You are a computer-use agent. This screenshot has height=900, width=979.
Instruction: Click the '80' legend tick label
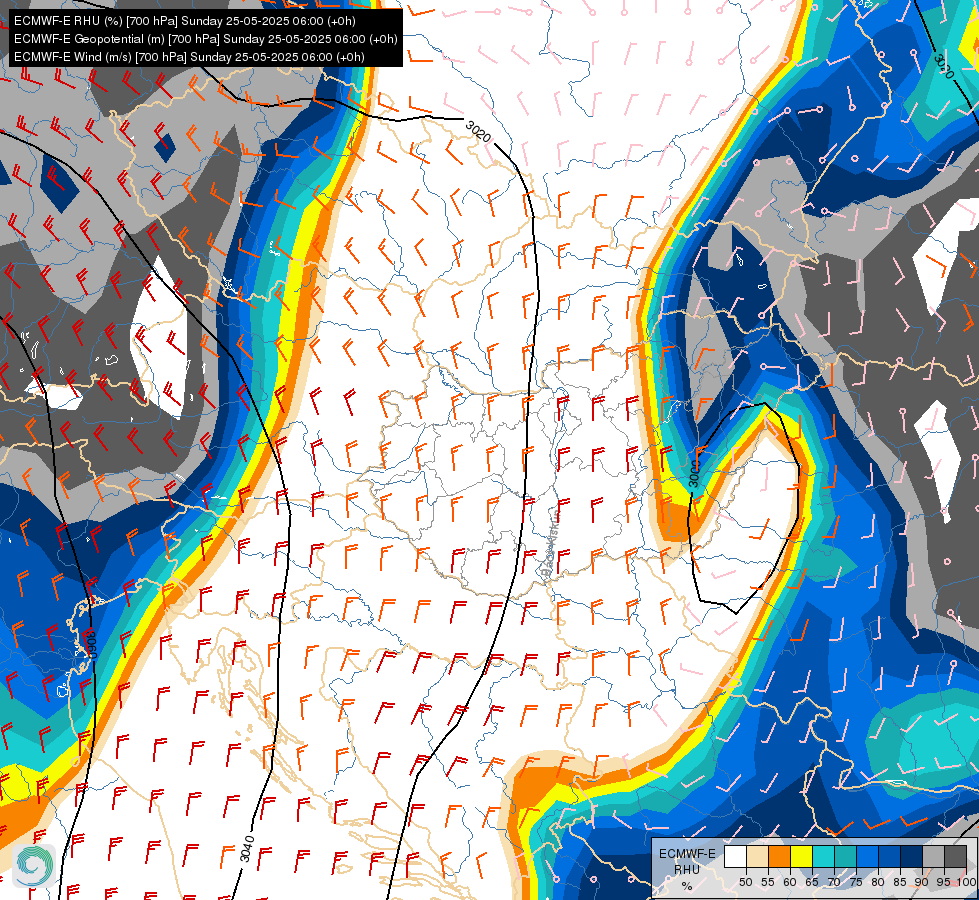click(878, 882)
